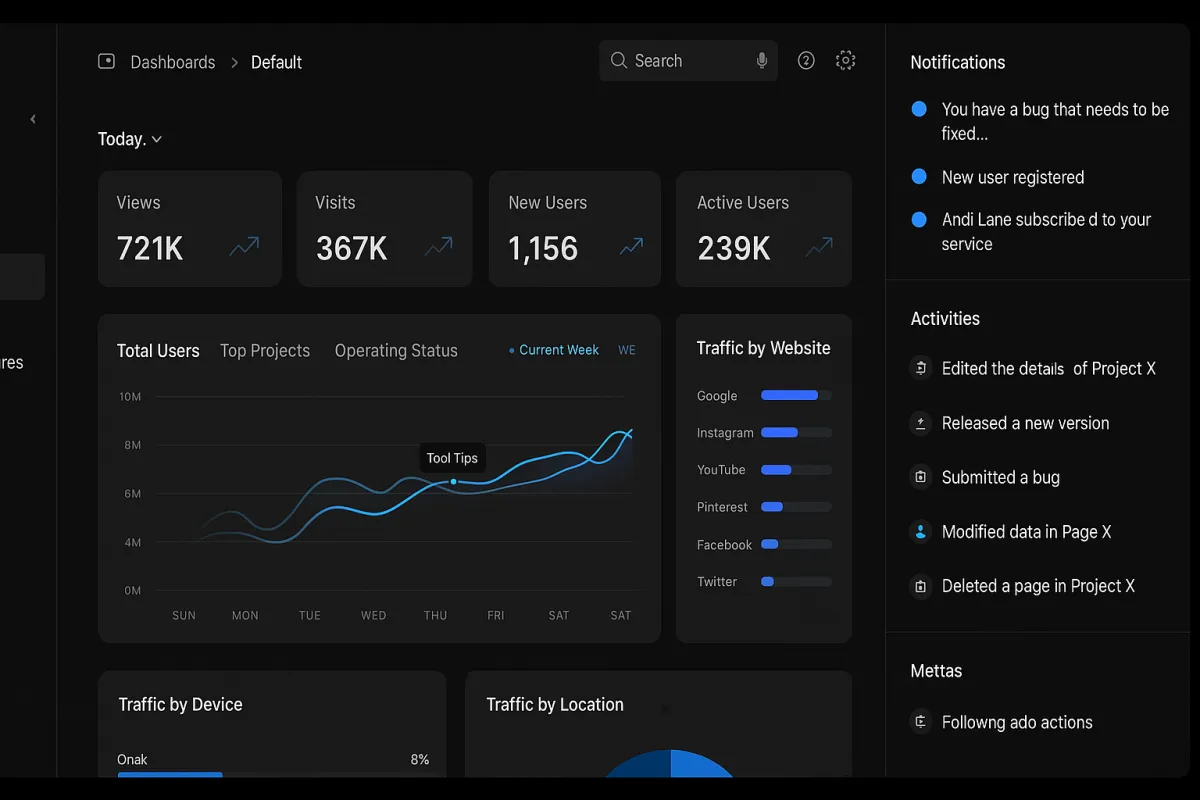Image resolution: width=1200 pixels, height=800 pixels.
Task: Click the blue dot beside the bug notification
Action: point(919,109)
